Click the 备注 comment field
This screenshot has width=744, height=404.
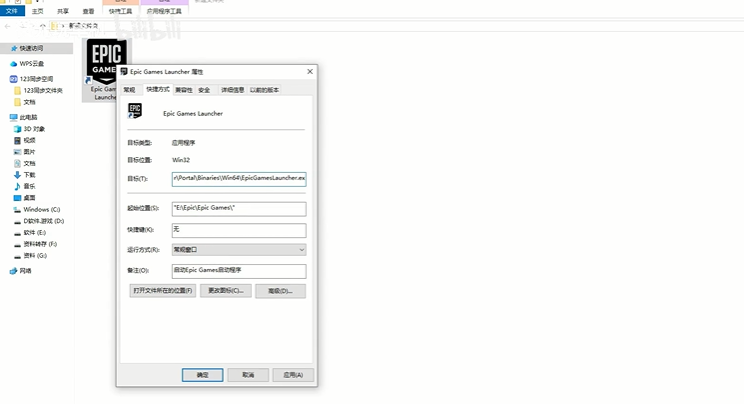click(x=238, y=270)
